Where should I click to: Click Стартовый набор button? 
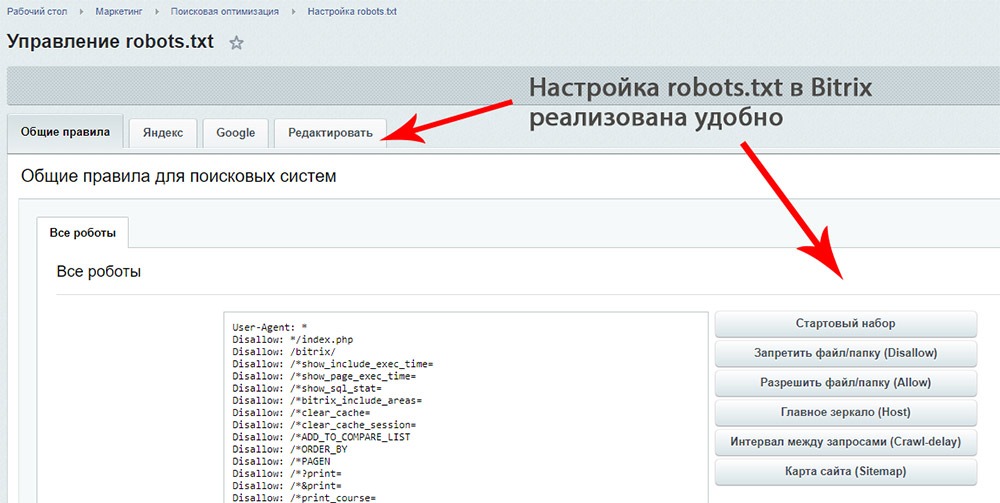[x=846, y=324]
